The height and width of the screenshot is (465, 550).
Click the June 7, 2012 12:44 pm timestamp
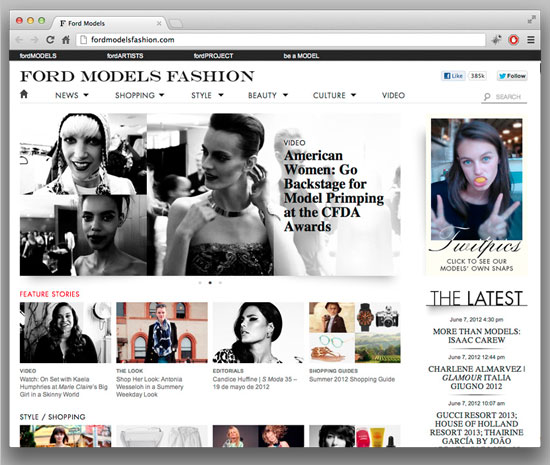click(x=476, y=357)
